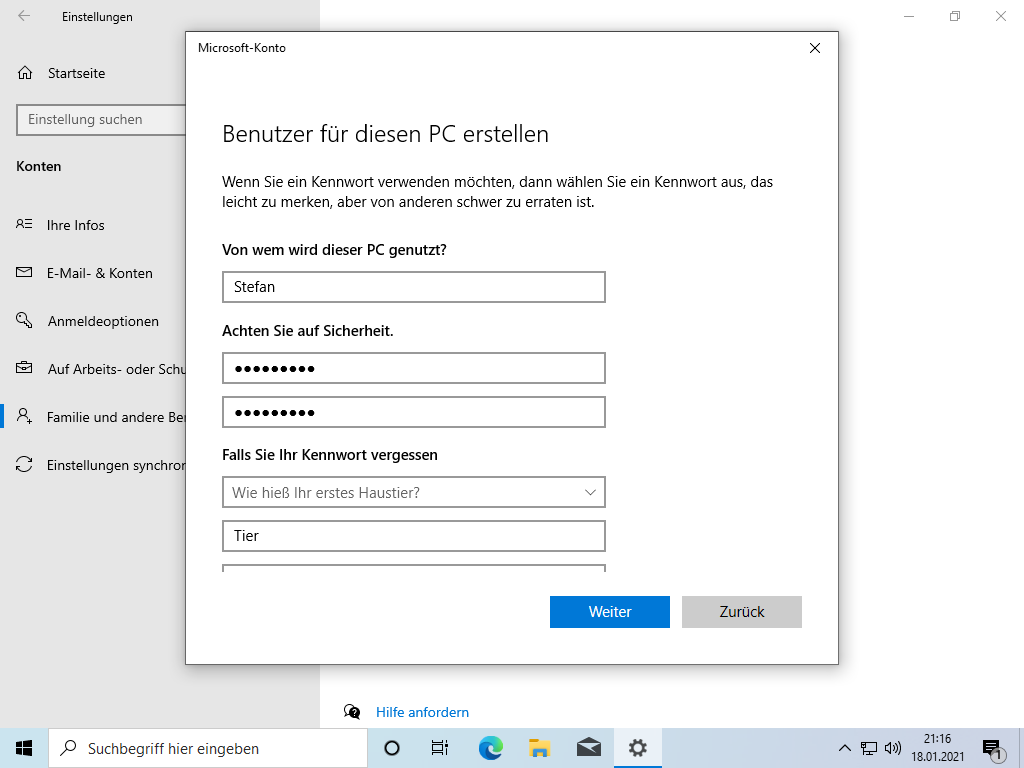Image resolution: width=1024 pixels, height=768 pixels.
Task: Open the Windows Start menu
Action: coord(24,748)
